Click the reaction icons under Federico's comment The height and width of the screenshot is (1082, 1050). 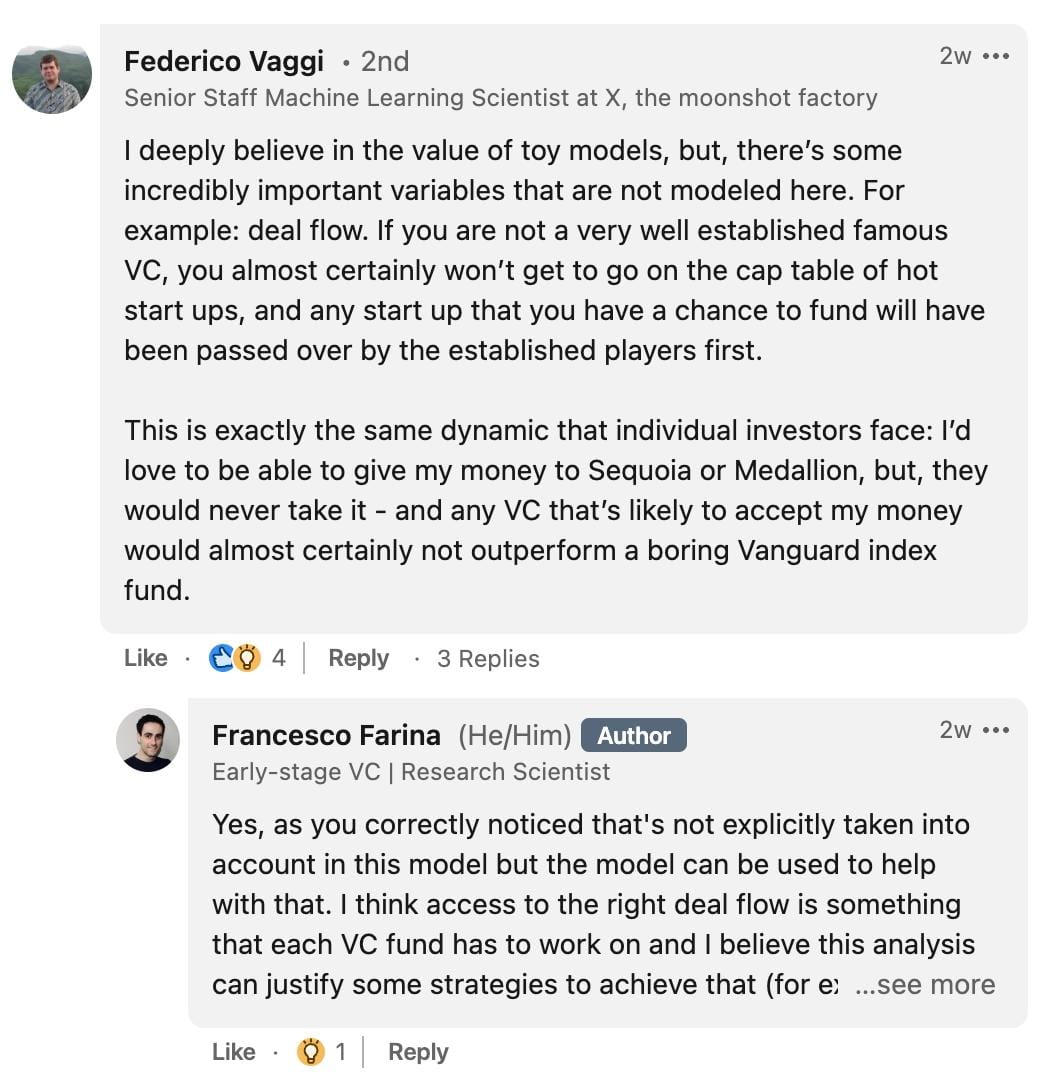(x=234, y=658)
